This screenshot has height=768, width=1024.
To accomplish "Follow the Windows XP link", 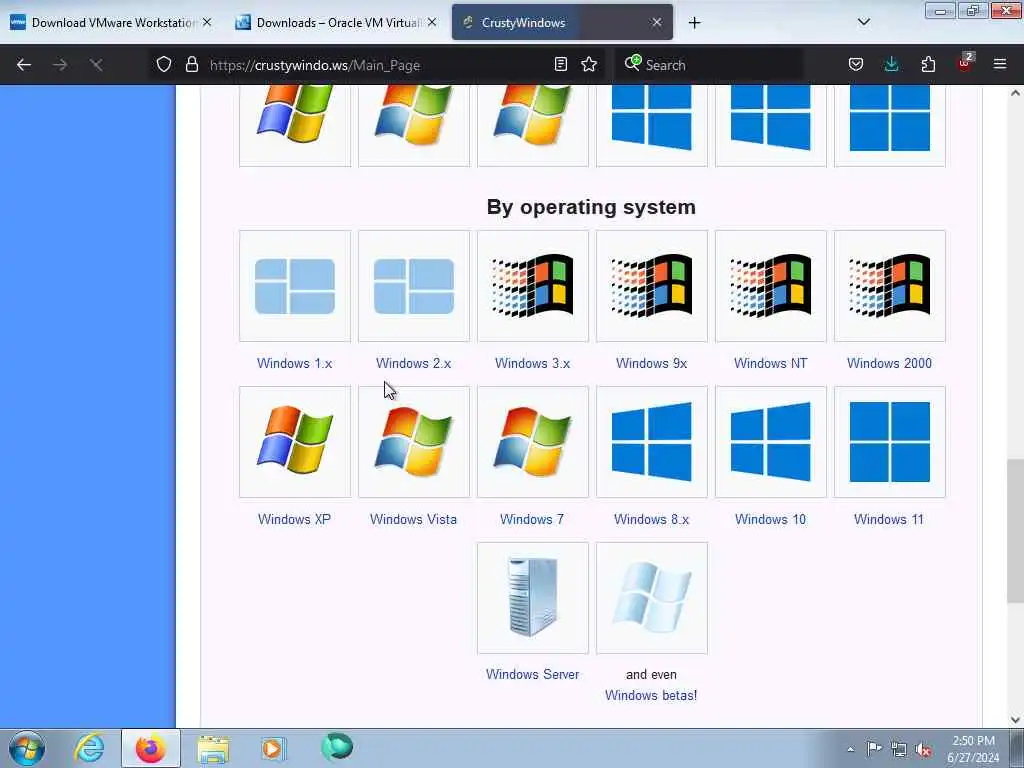I will click(x=295, y=519).
